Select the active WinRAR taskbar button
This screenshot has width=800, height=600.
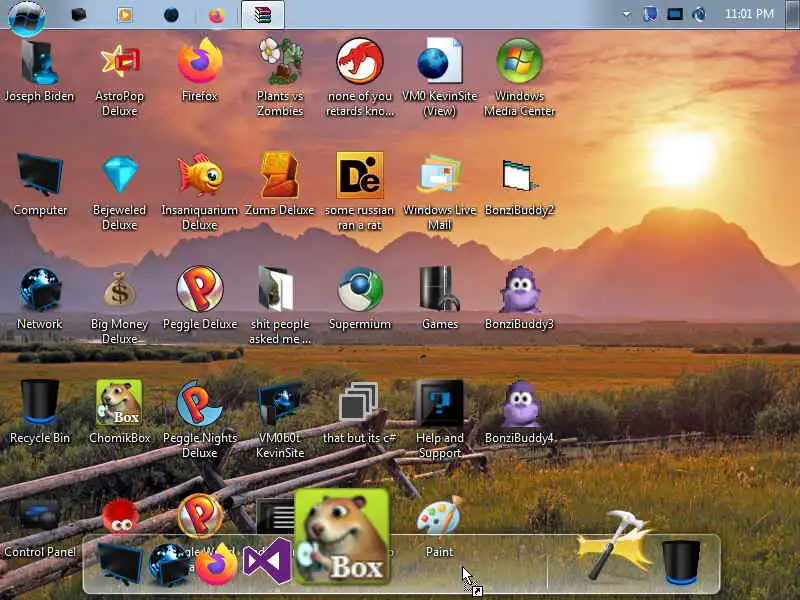[x=263, y=15]
